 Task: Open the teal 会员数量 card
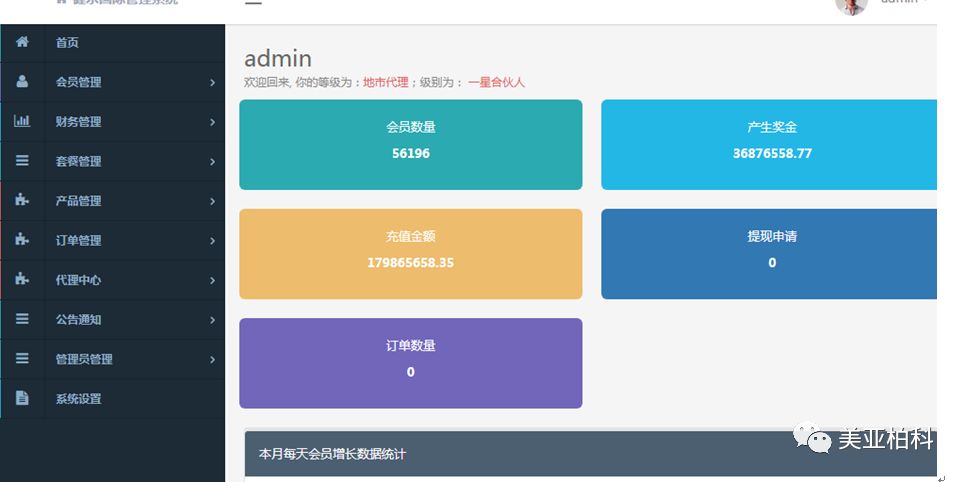coord(410,144)
